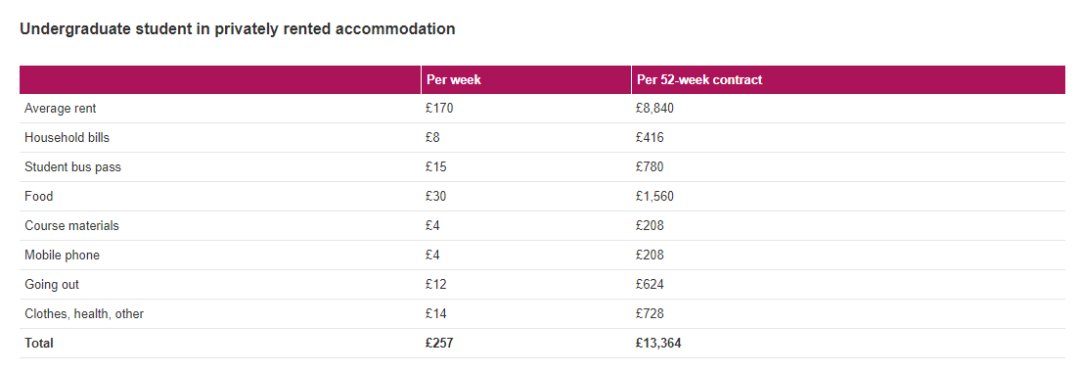Select the £1,560 food yearly cost
Image resolution: width=1080 pixels, height=373 pixels.
(654, 196)
